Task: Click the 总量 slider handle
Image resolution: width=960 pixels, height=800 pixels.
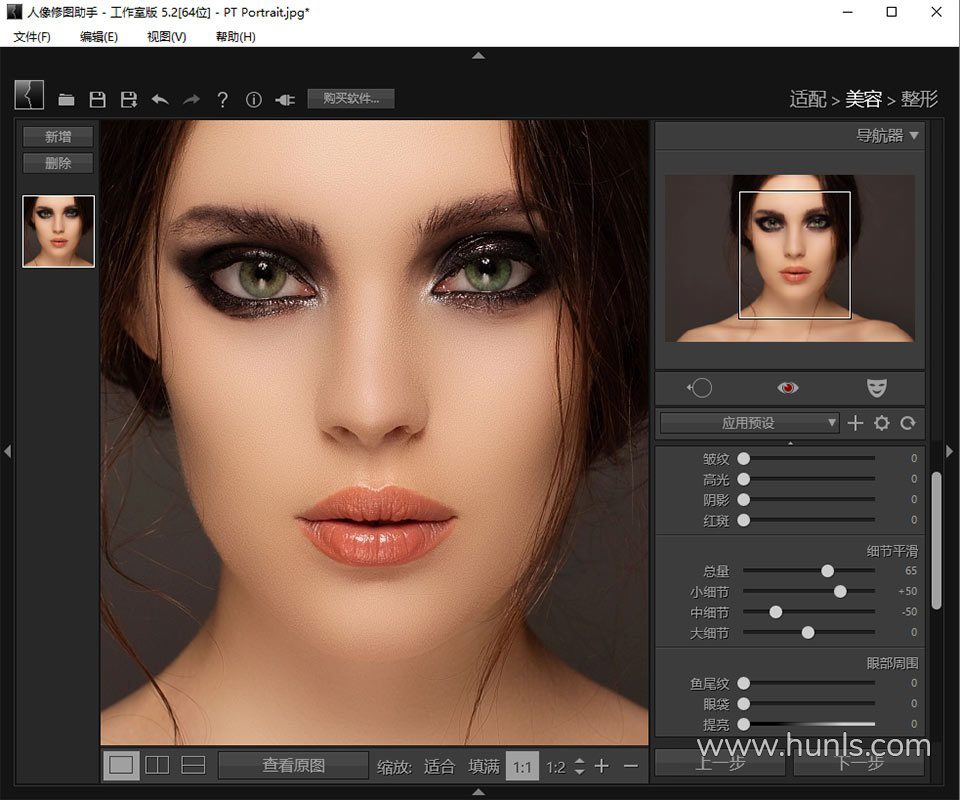Action: pos(827,571)
